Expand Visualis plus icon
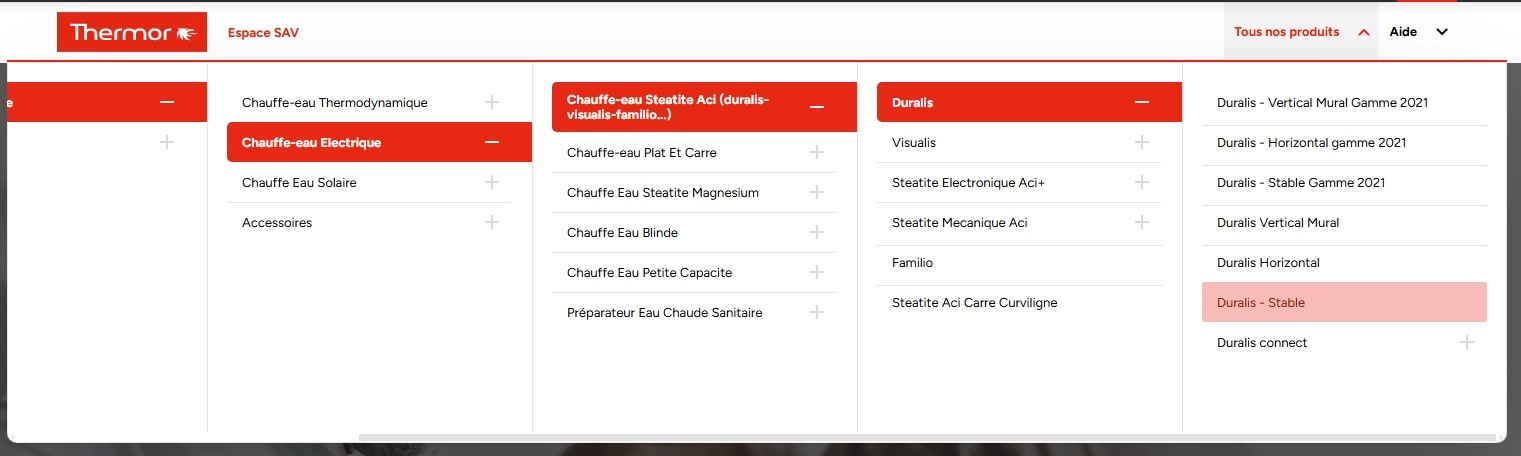The image size is (1521, 456). 1142,142
